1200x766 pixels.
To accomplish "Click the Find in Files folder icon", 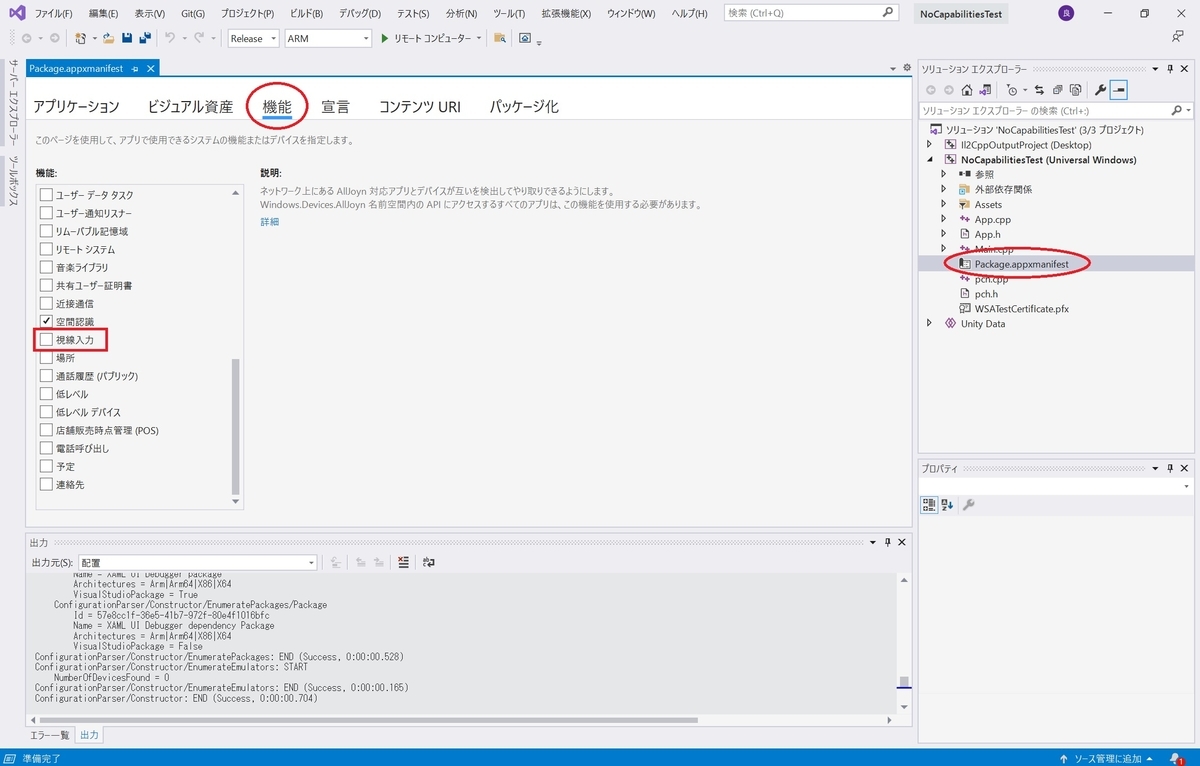I will click(499, 38).
